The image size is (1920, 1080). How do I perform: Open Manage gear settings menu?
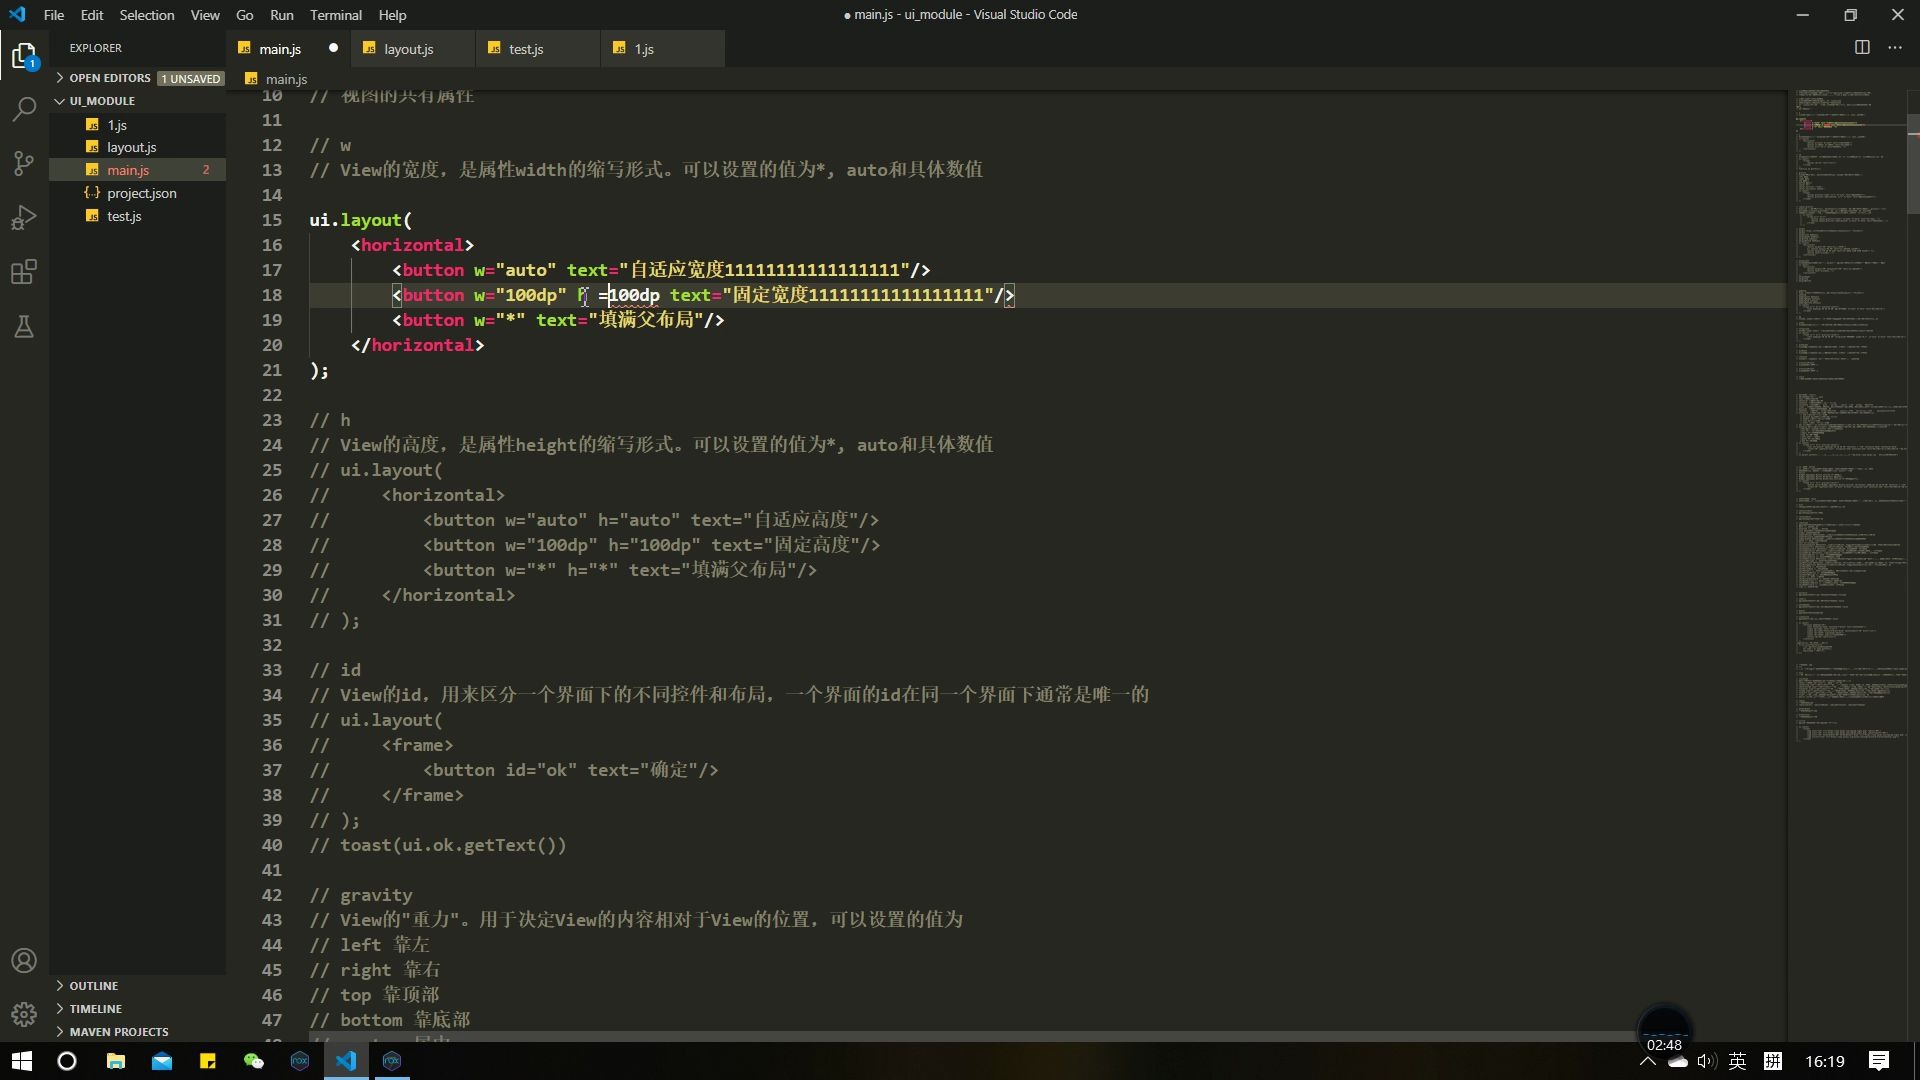click(x=24, y=1014)
